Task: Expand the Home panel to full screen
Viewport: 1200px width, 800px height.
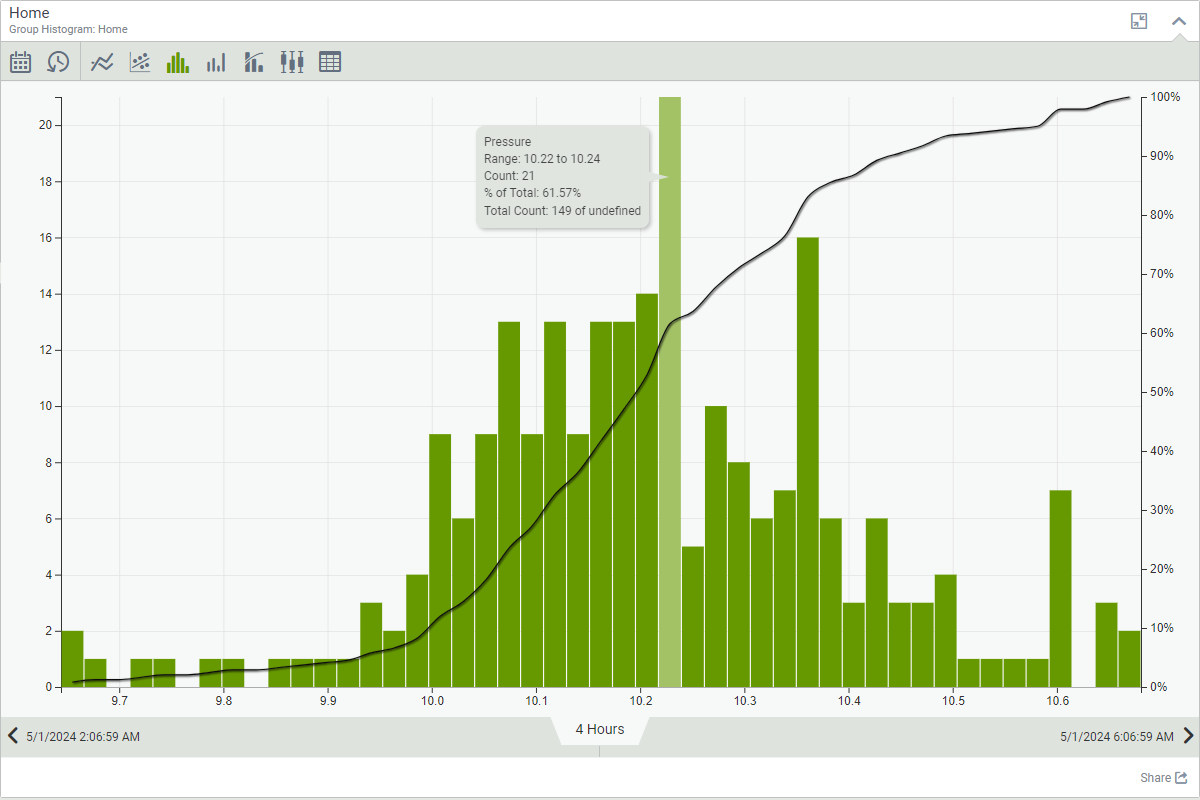Action: [1139, 21]
